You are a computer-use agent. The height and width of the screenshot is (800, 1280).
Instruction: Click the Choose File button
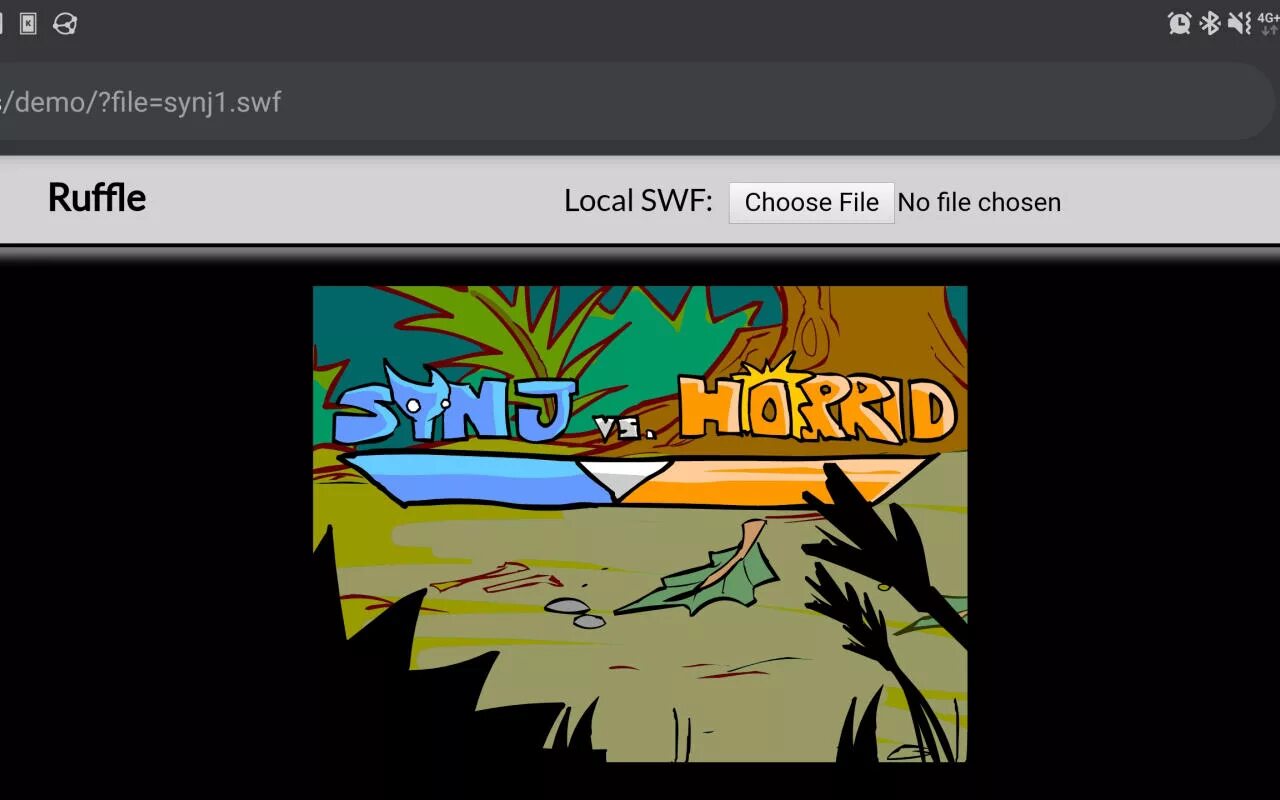click(811, 202)
